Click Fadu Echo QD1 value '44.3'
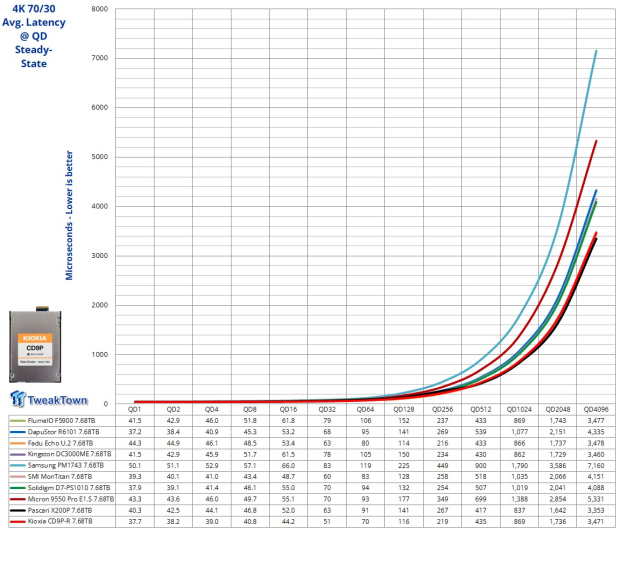The image size is (620, 568). coord(135,443)
